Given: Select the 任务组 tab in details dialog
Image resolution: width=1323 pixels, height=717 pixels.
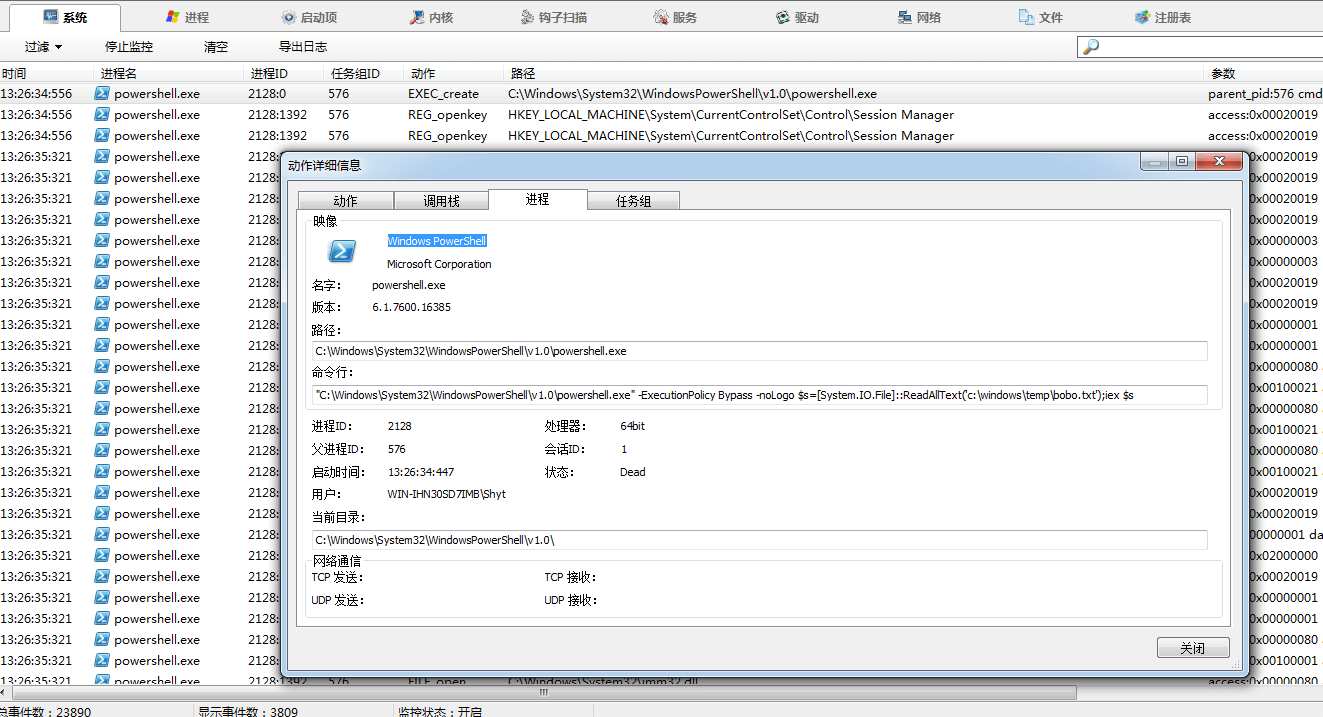Looking at the screenshot, I should click(633, 201).
